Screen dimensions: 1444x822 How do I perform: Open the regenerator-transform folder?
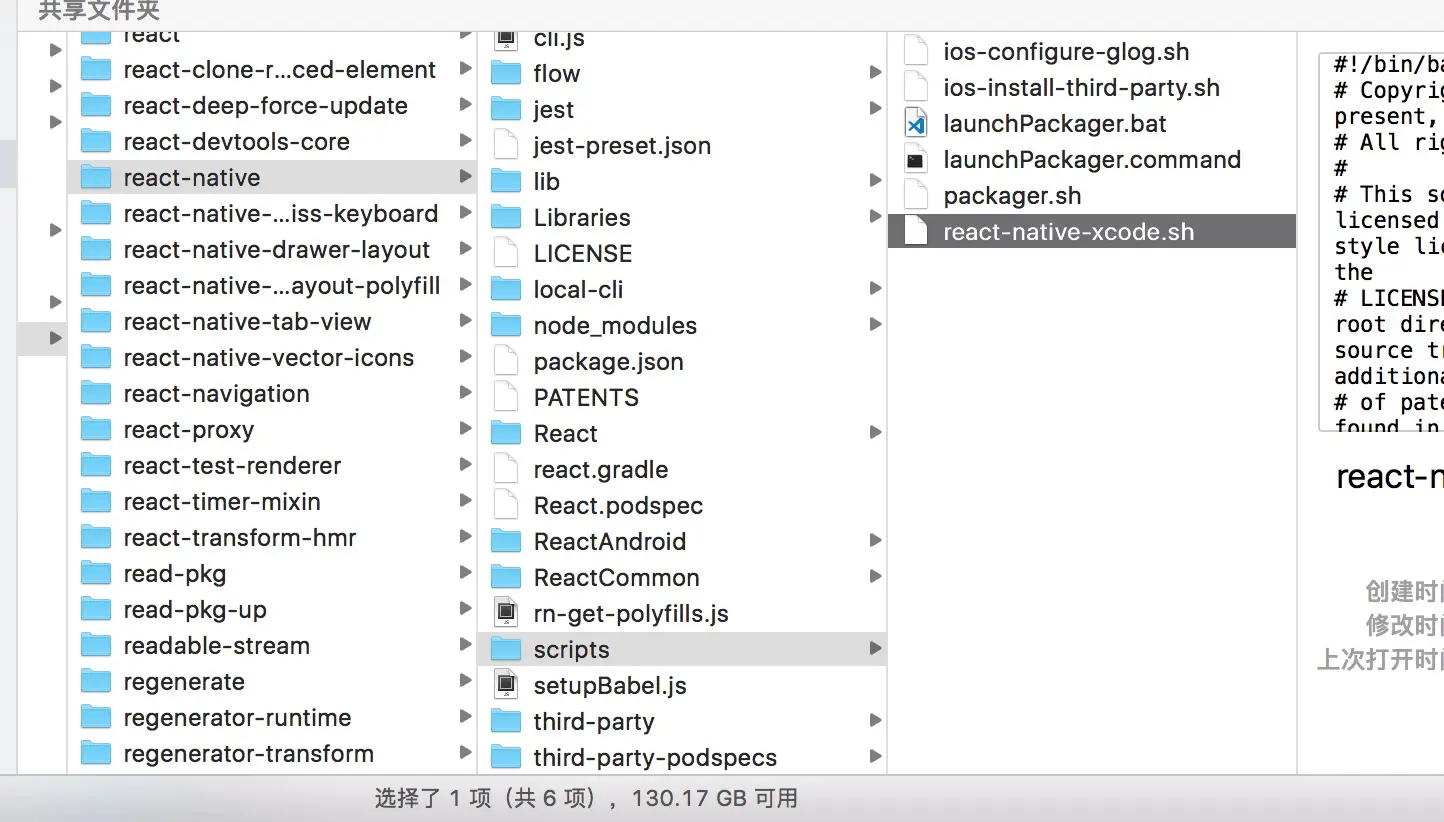272,754
